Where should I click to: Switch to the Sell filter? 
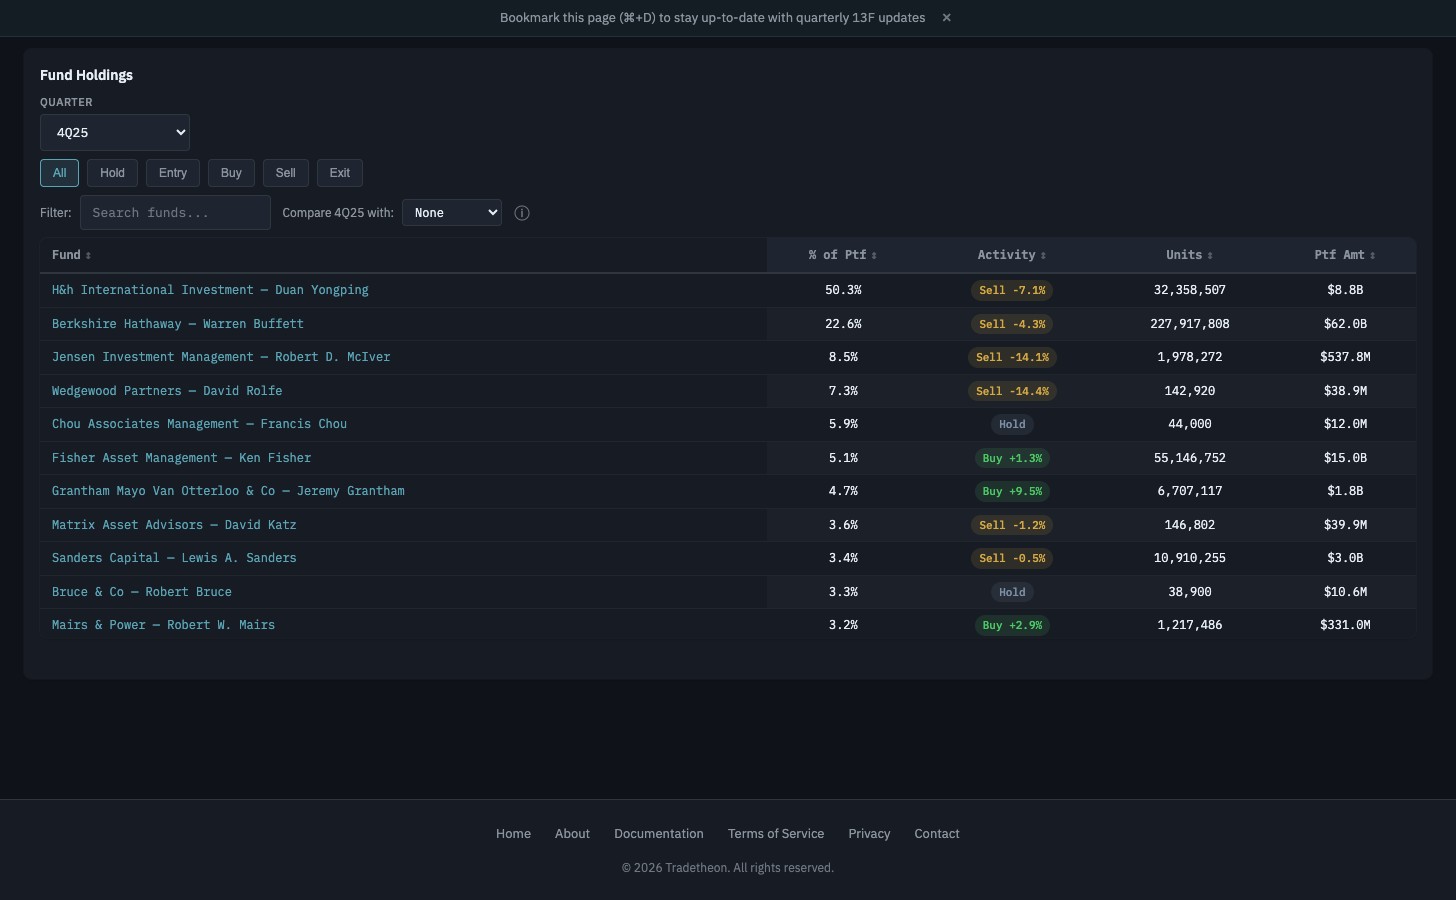[285, 172]
